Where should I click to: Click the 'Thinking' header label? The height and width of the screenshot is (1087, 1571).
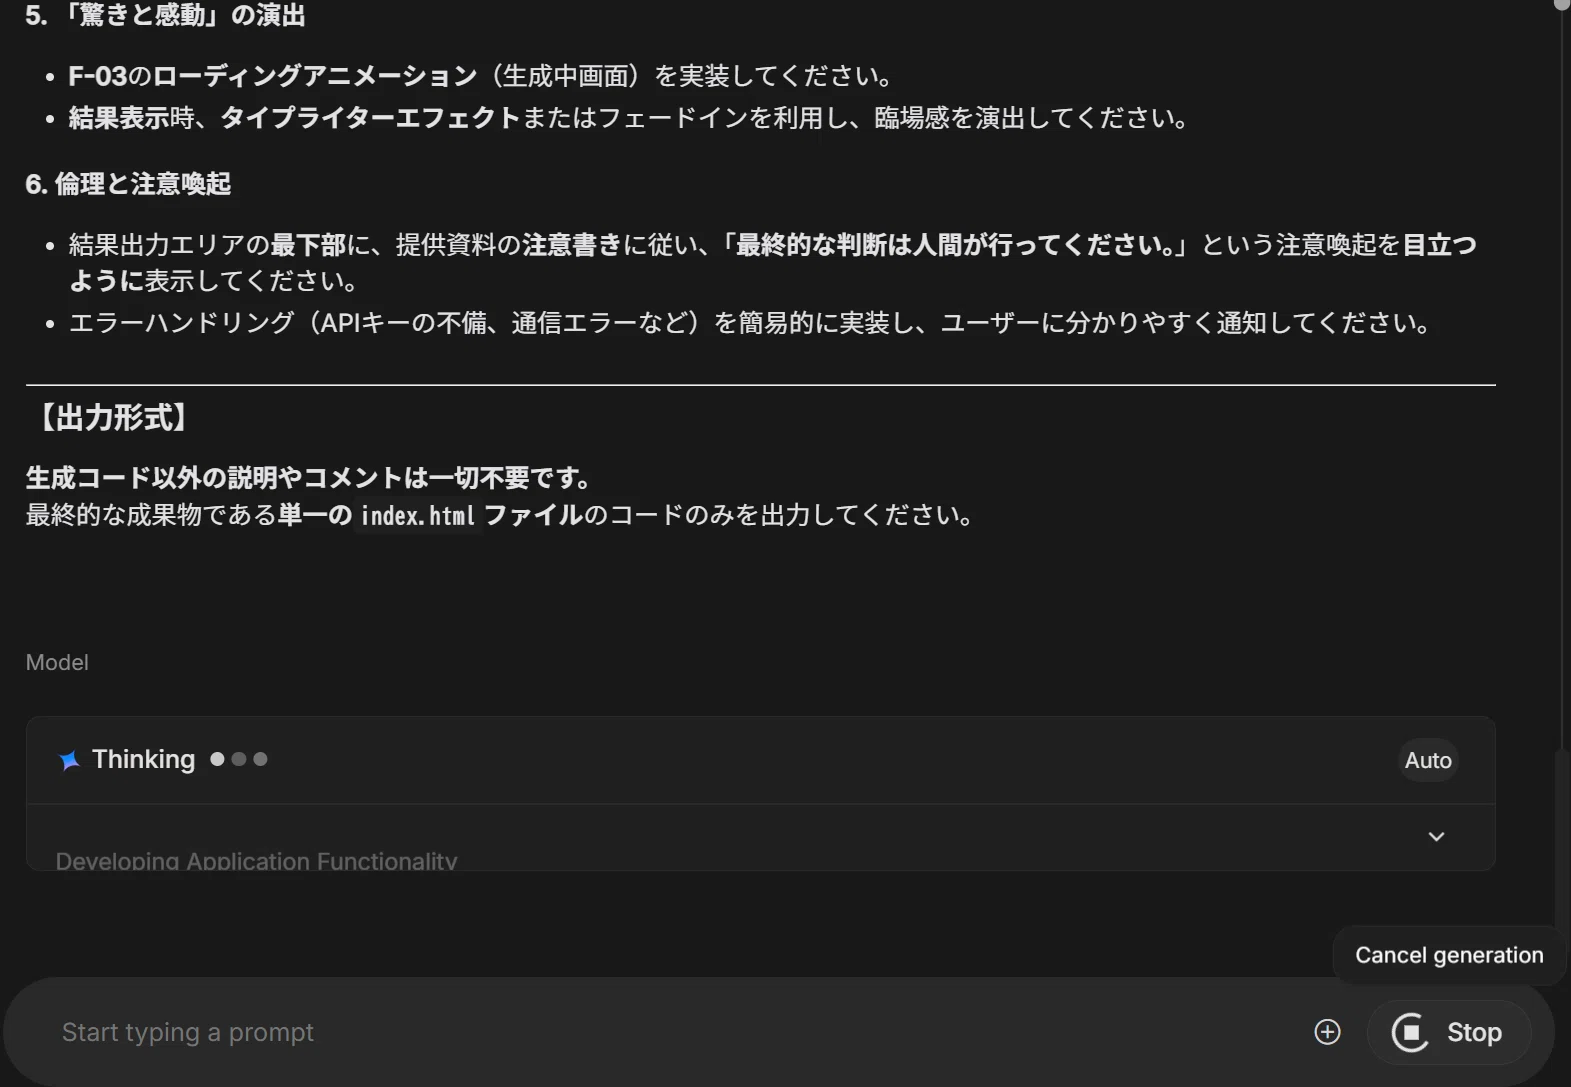(143, 759)
